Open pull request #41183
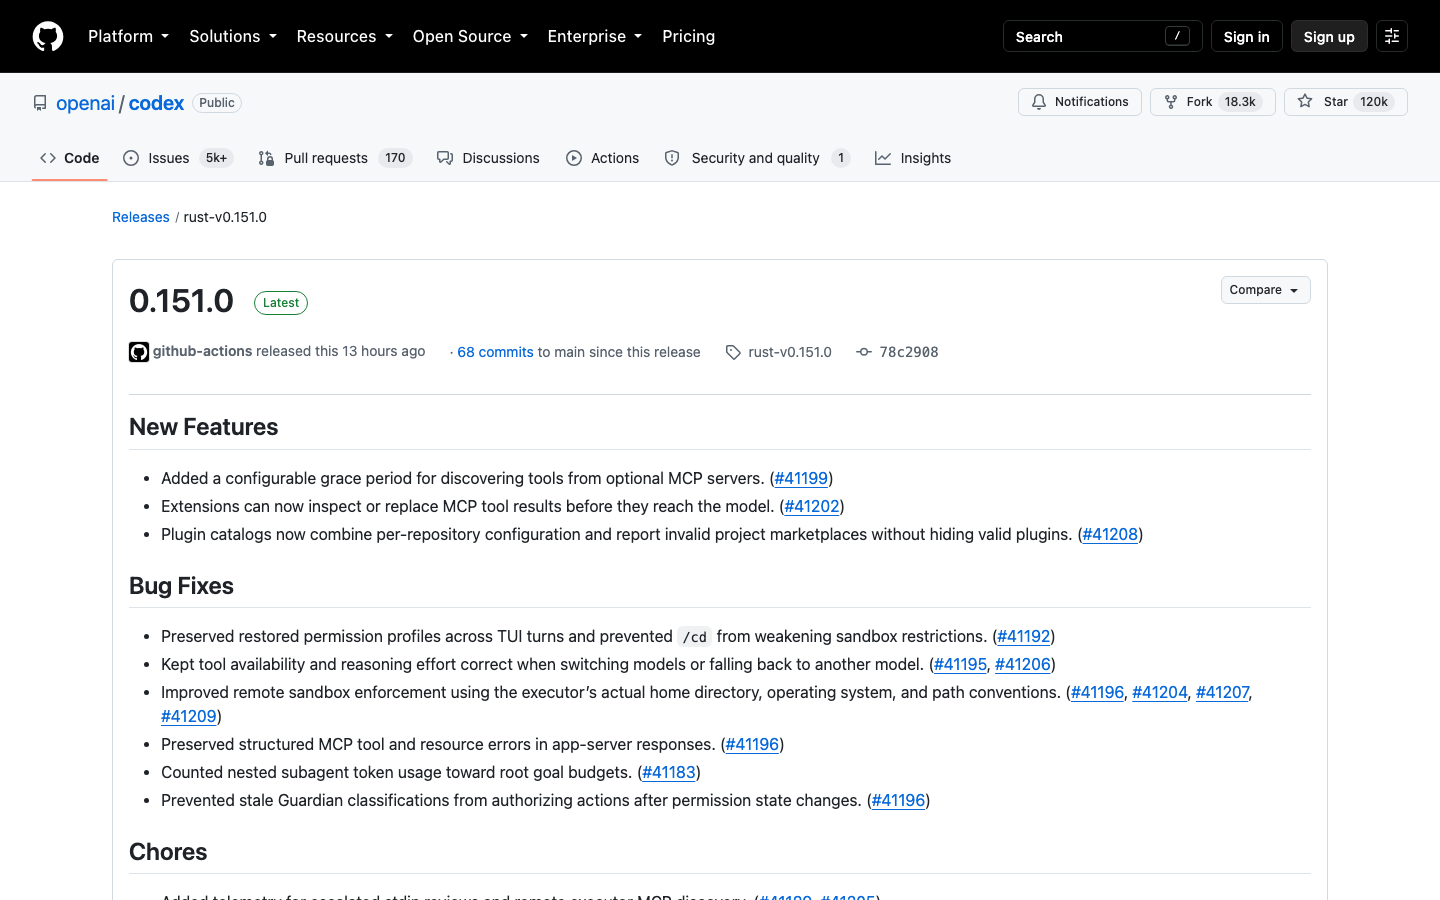 pos(669,772)
